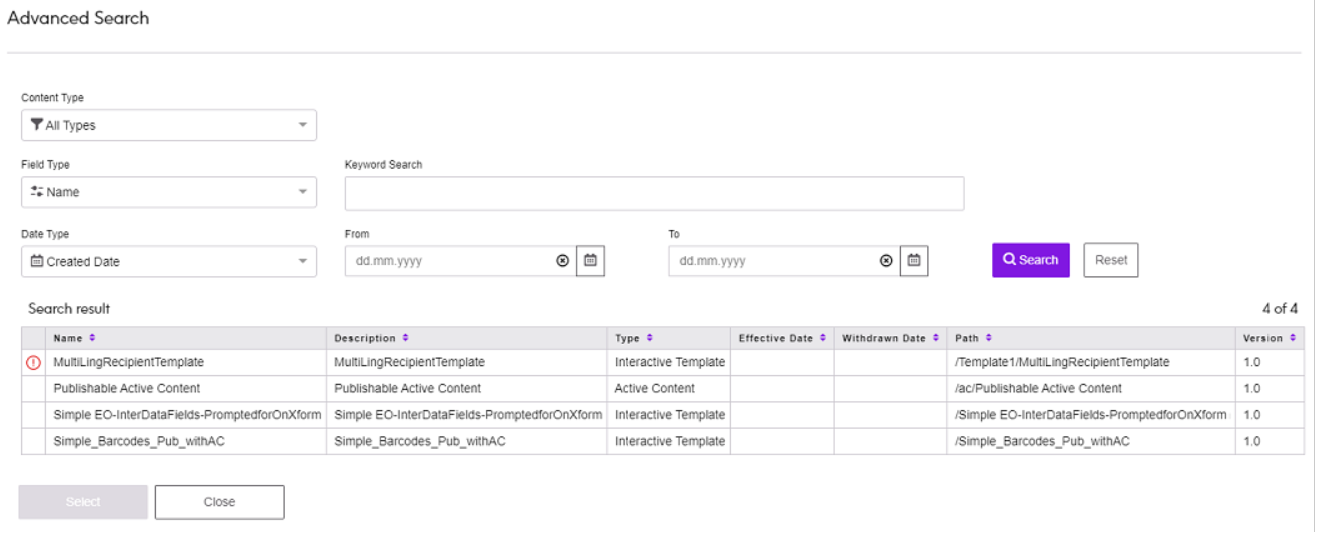Sort results by Version column

1293,338
